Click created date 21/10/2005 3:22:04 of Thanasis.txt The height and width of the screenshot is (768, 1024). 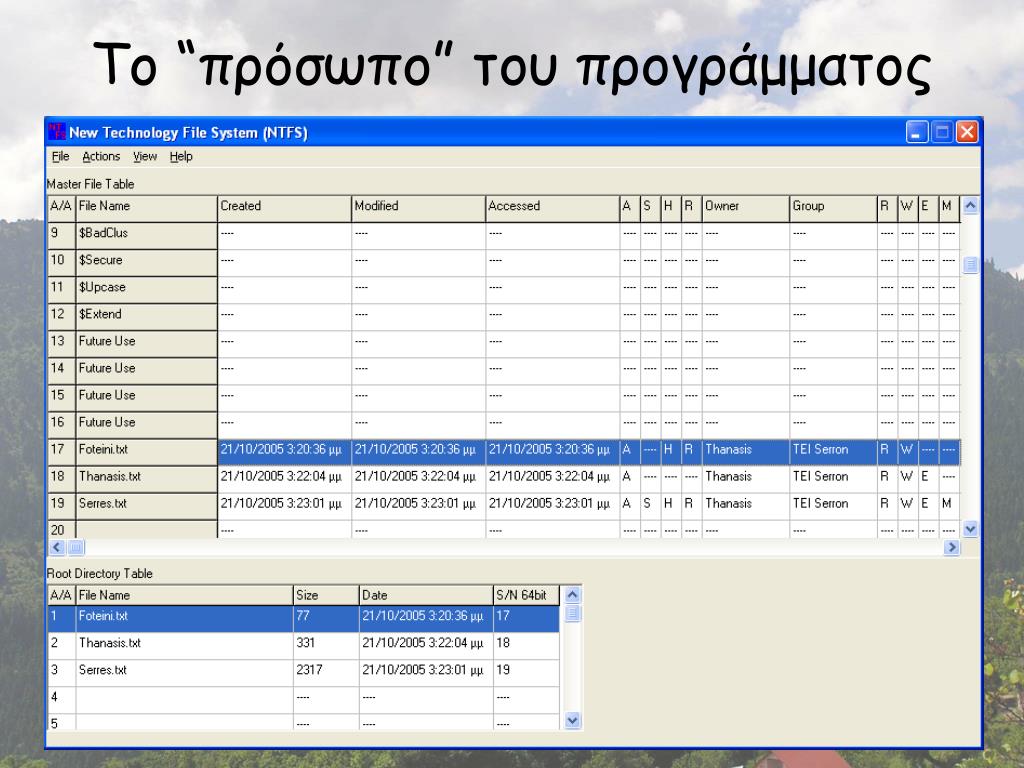coord(284,477)
